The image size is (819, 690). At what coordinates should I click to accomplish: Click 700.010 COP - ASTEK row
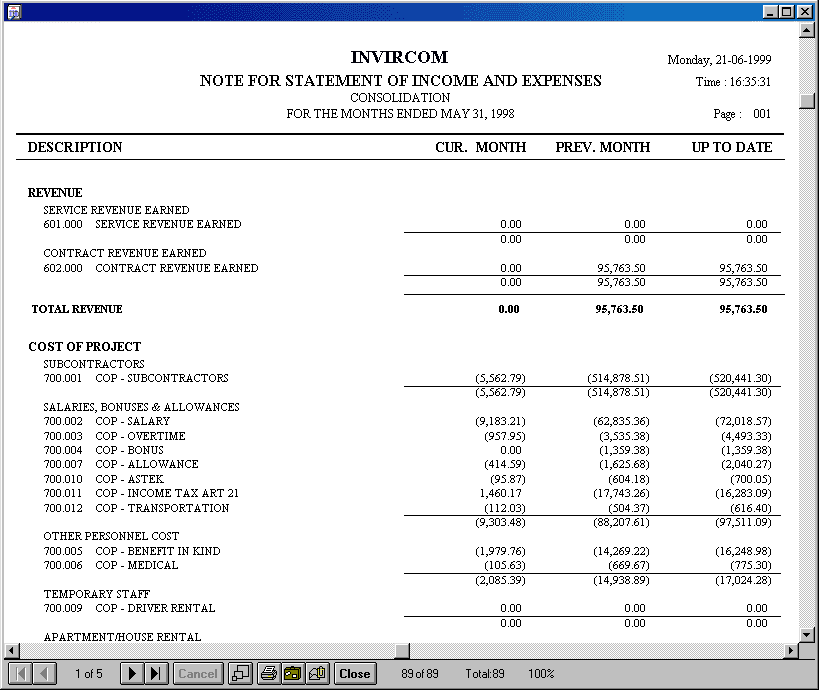[x=407, y=479]
